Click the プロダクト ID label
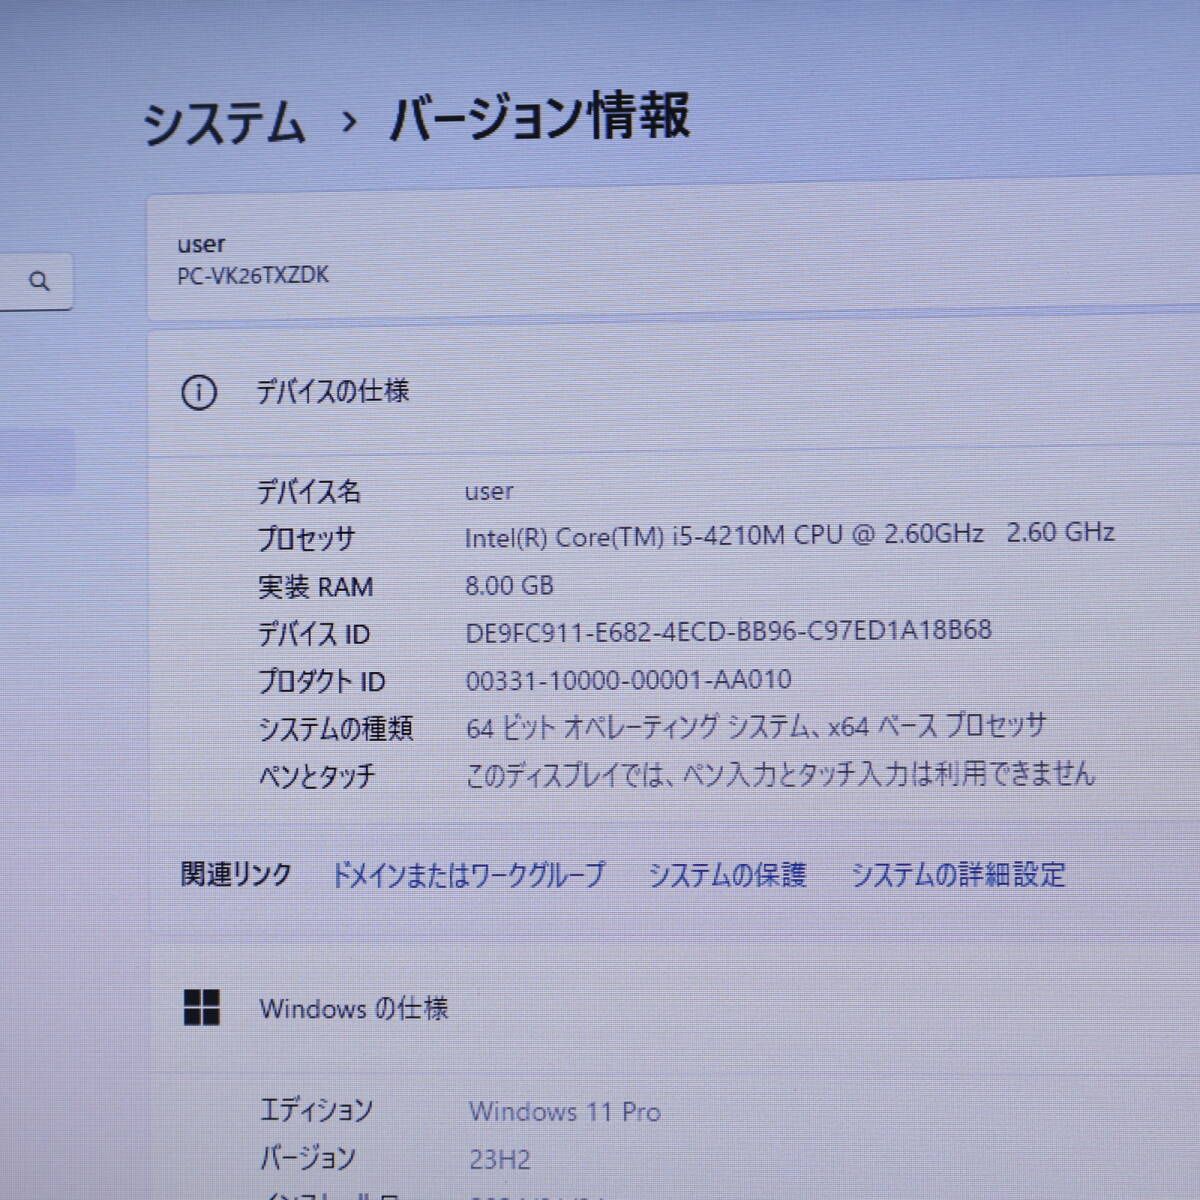Viewport: 1200px width, 1200px height. pyautogui.click(x=322, y=682)
